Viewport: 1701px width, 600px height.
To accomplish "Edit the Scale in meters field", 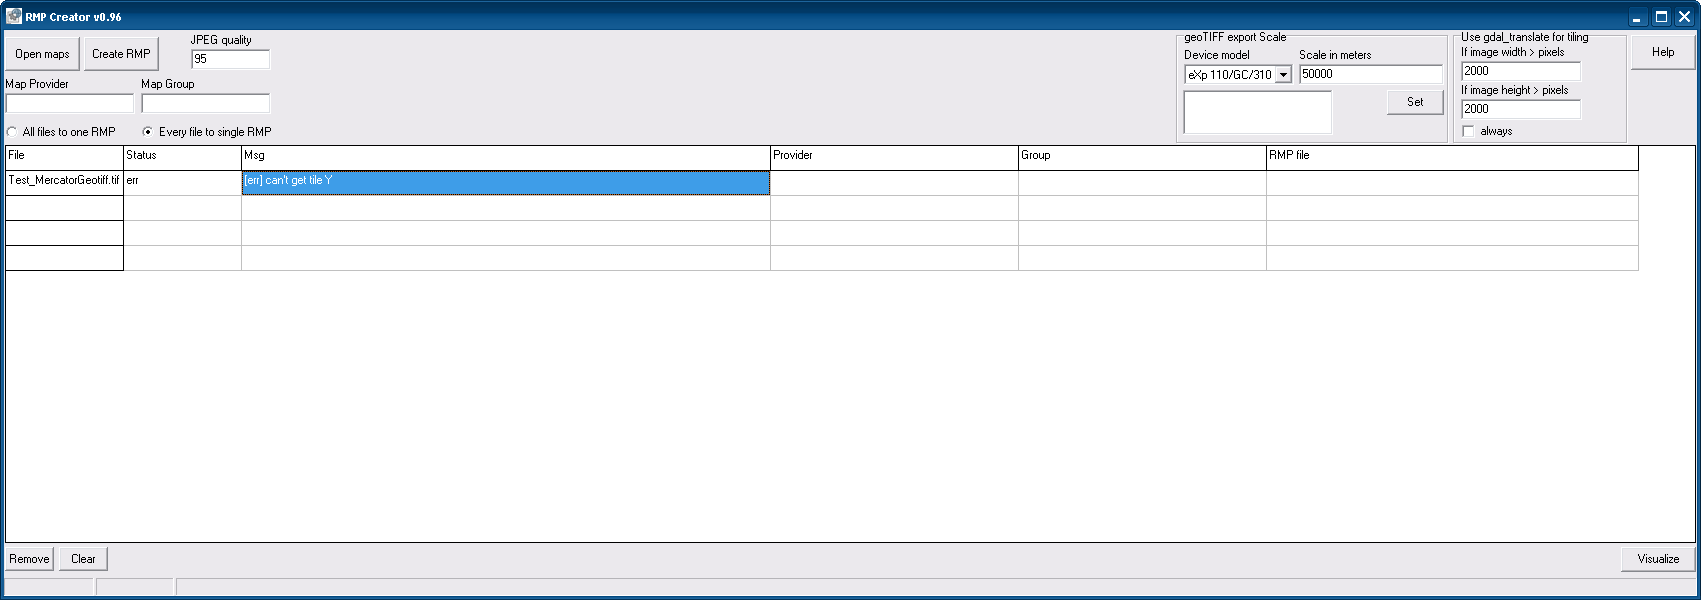I will click(1370, 74).
